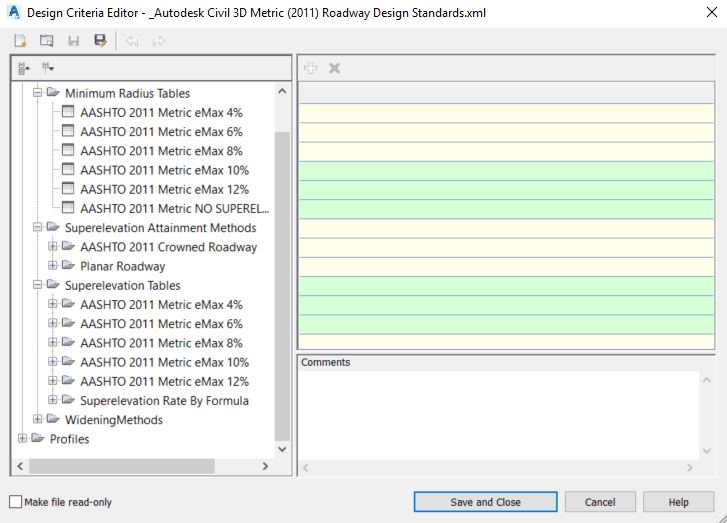Image resolution: width=727 pixels, height=523 pixels.
Task: Click the Planar Roadway folder icon
Action: pyautogui.click(x=68, y=265)
